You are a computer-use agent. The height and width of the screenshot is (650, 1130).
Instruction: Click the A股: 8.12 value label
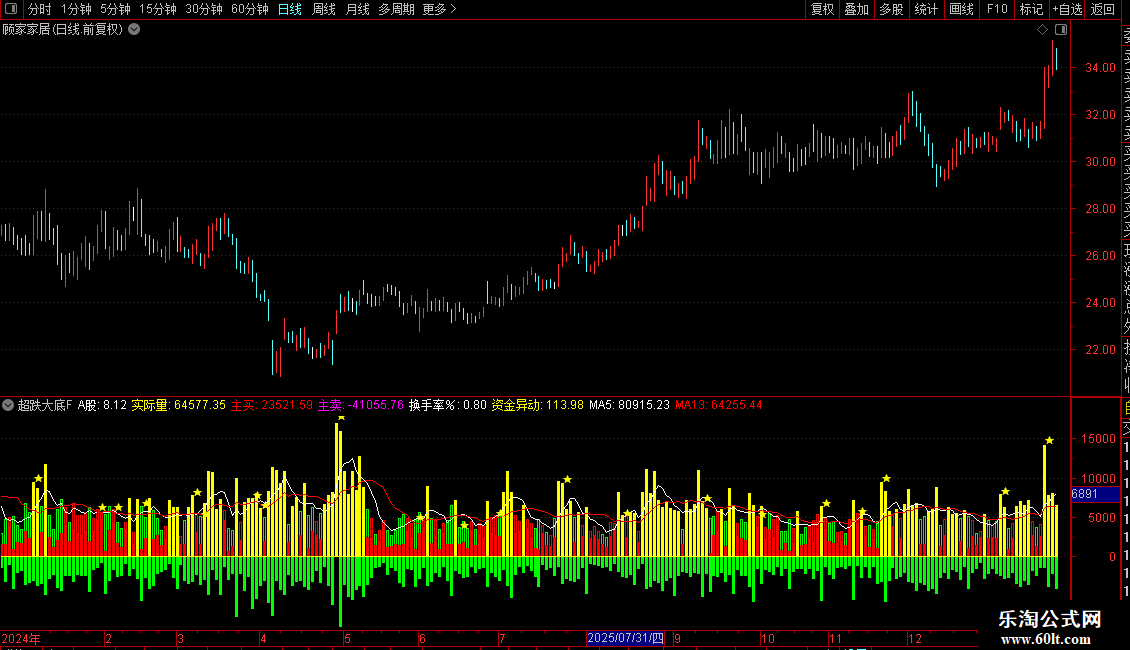(102, 405)
